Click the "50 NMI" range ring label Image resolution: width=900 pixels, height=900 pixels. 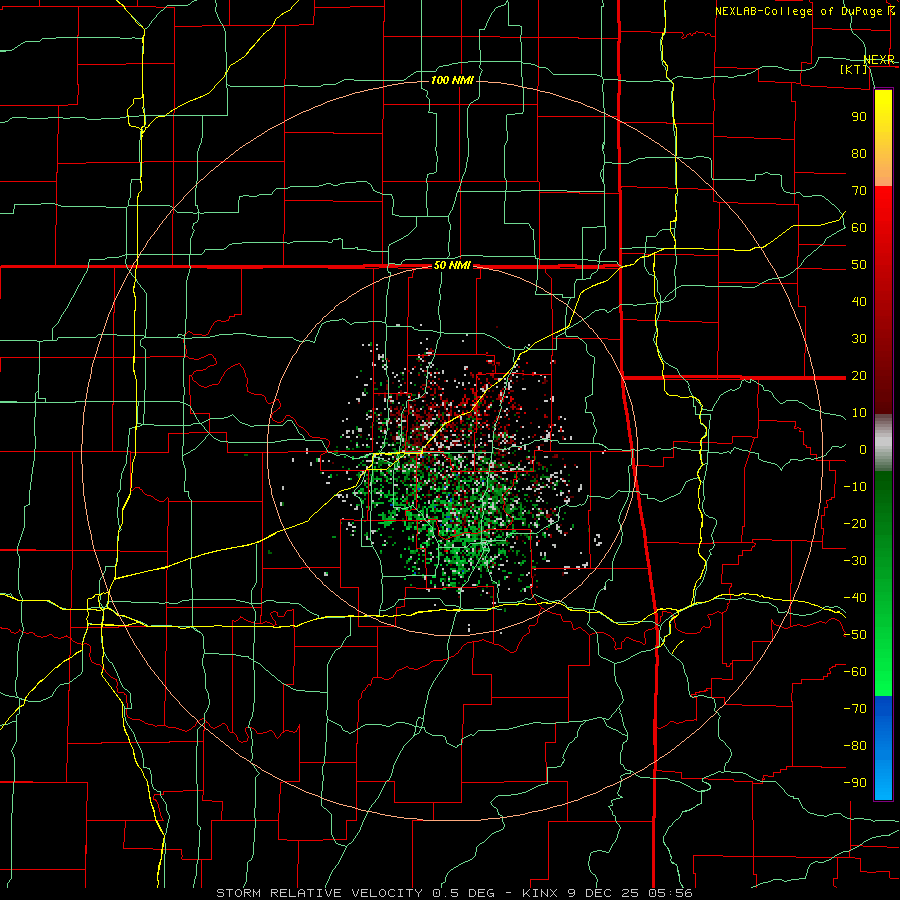(x=452, y=265)
